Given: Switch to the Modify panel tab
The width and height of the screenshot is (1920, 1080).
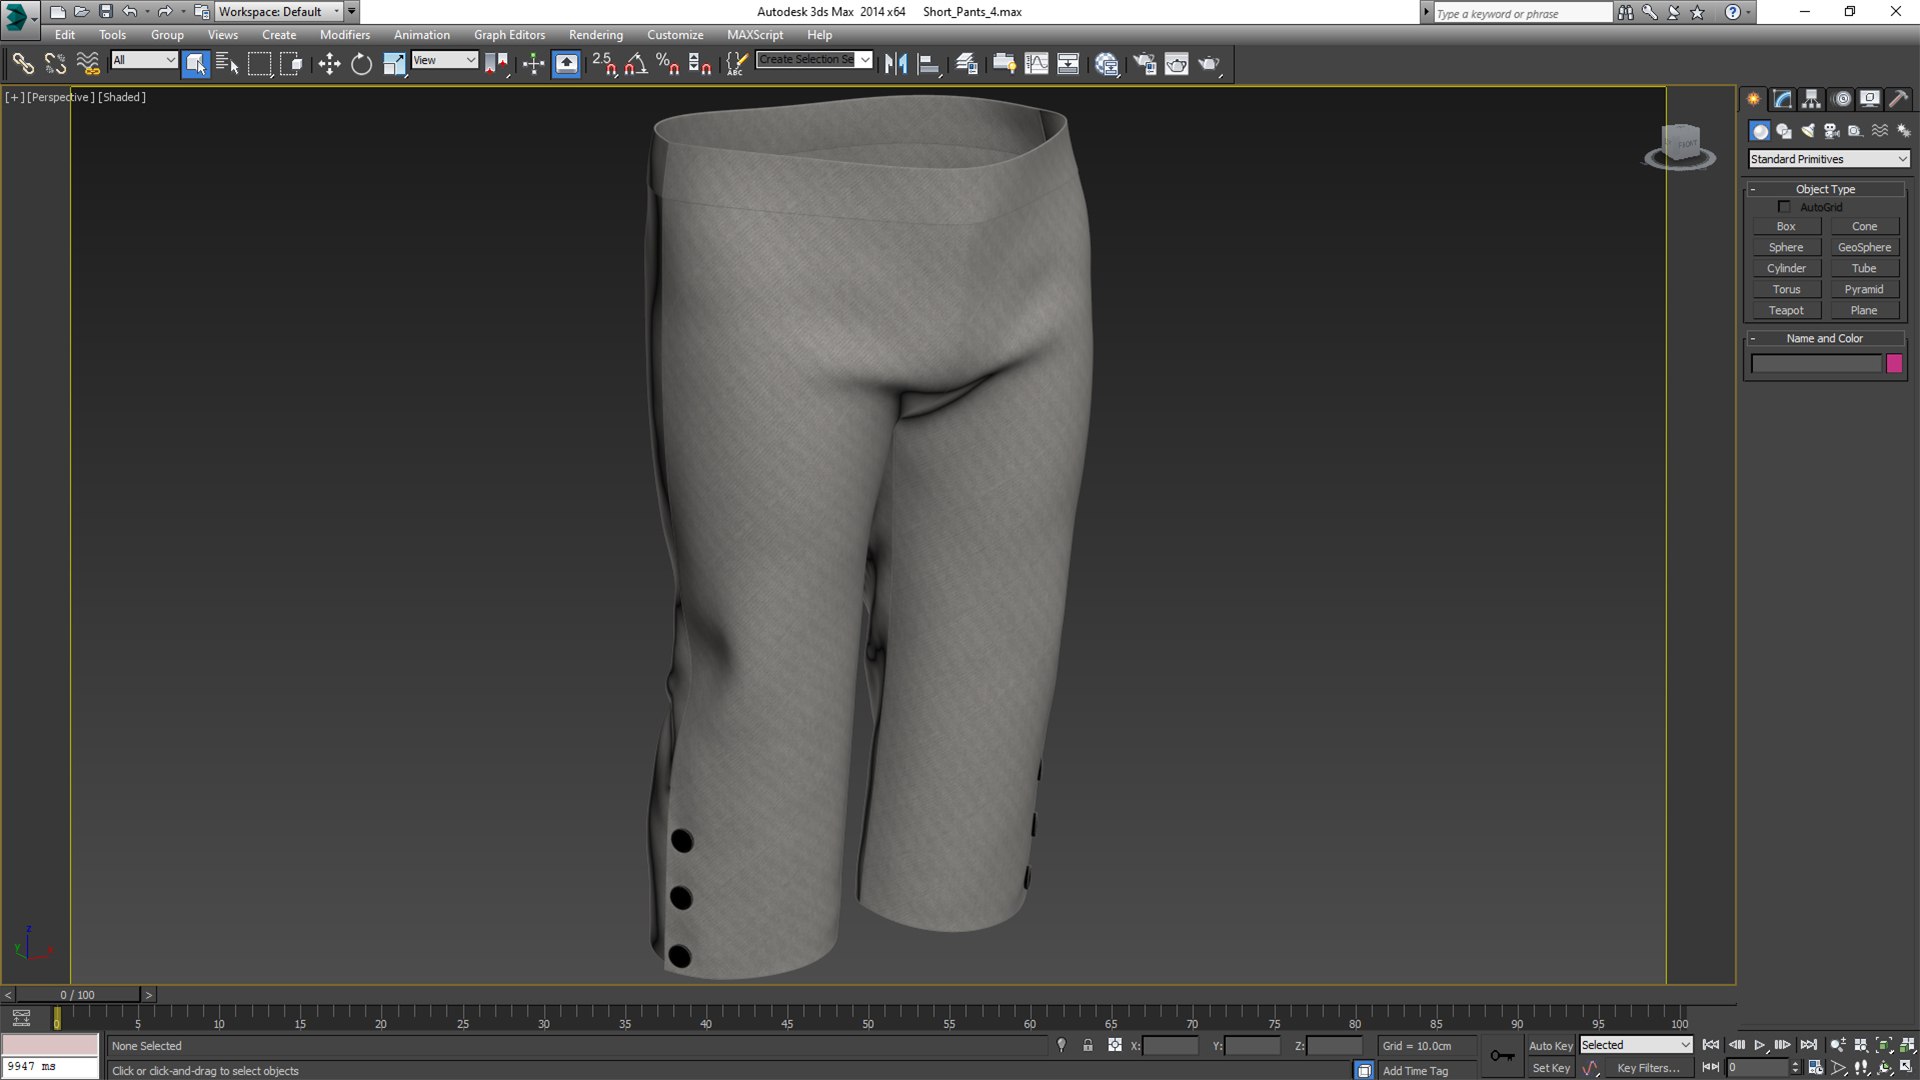Looking at the screenshot, I should [x=1782, y=99].
